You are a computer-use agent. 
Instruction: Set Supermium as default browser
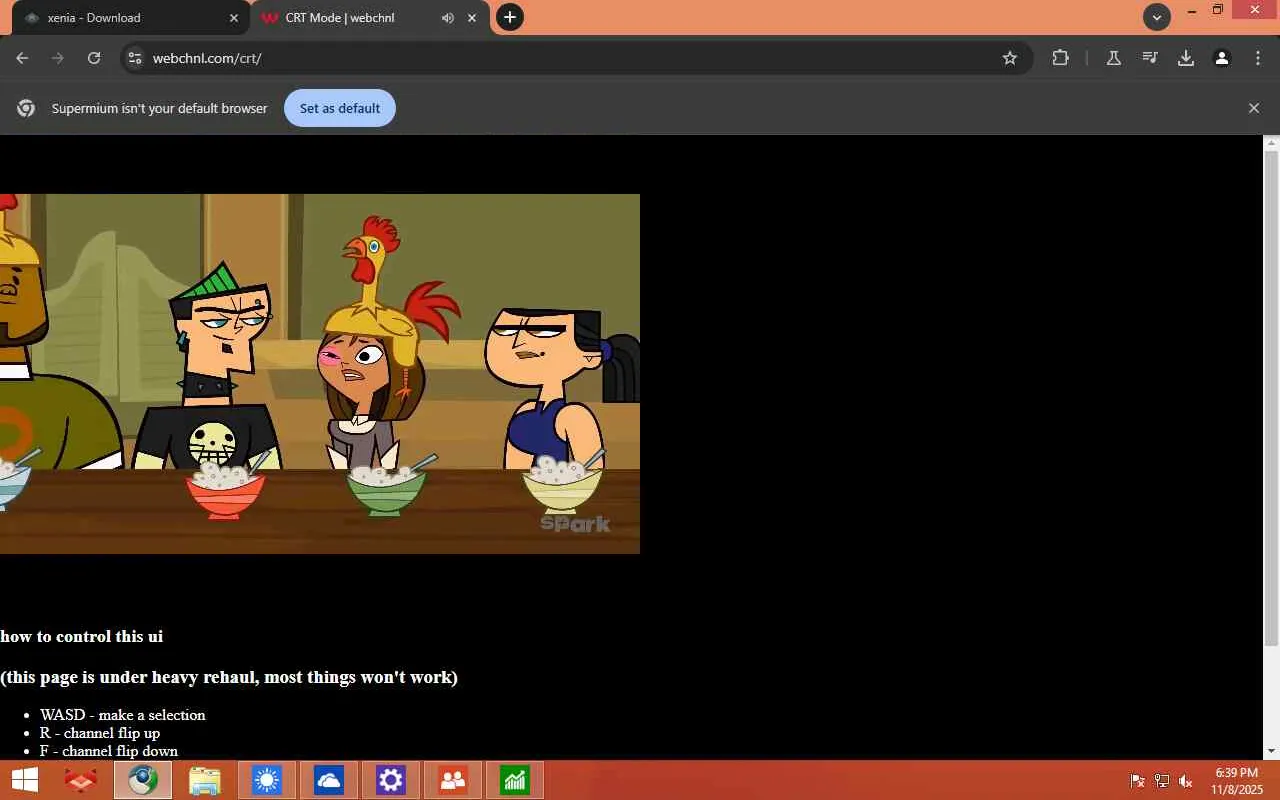(x=340, y=108)
